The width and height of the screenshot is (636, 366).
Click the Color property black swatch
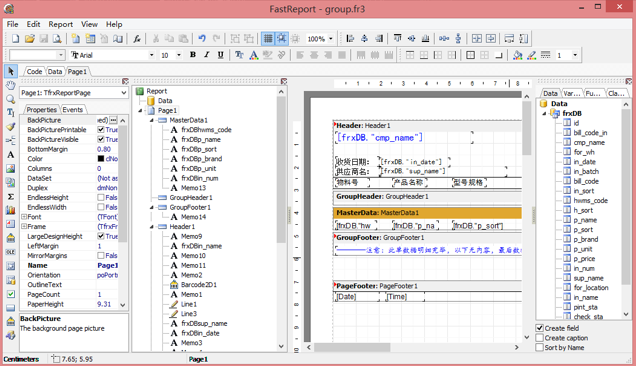pyautogui.click(x=101, y=159)
